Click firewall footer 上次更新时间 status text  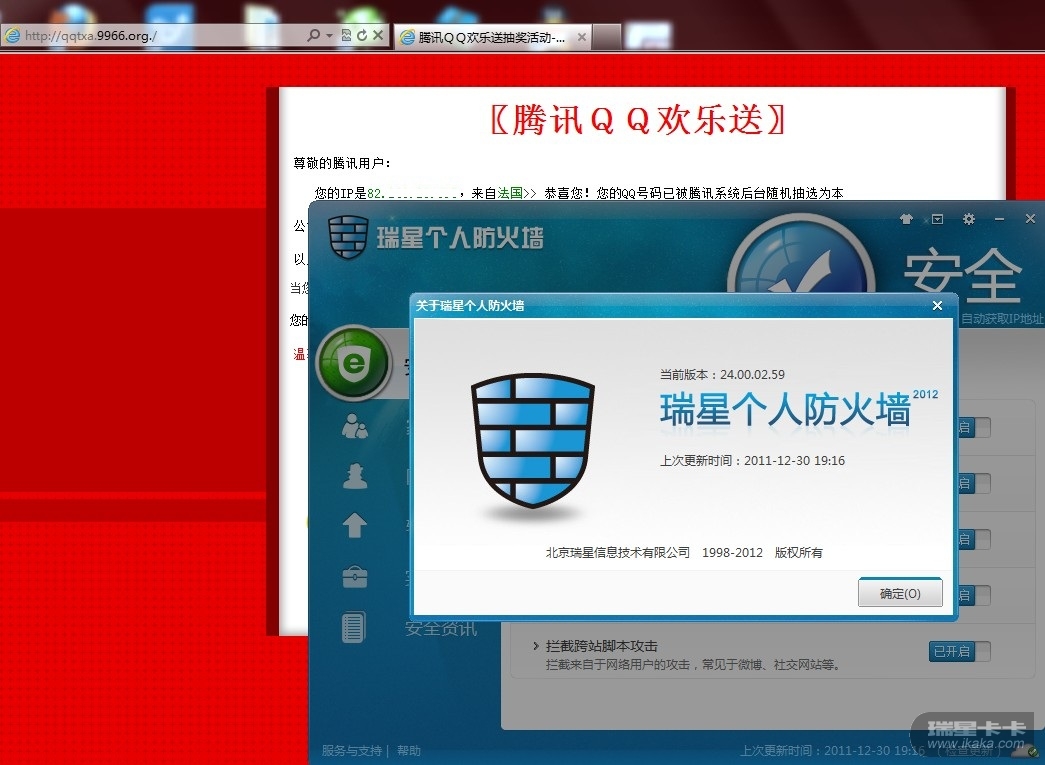pyautogui.click(x=832, y=750)
